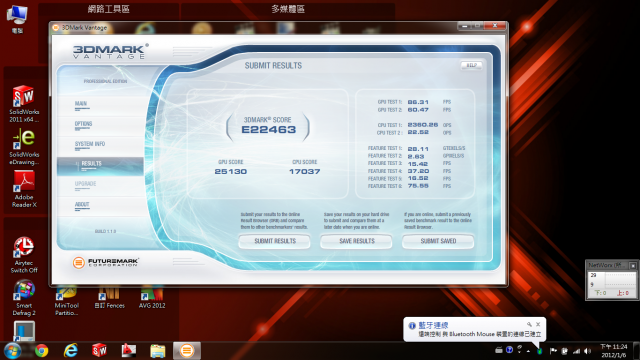Screen dimensions: 640x360
Task: Click Feature Test 1 value 28.11
Action: (x=418, y=149)
